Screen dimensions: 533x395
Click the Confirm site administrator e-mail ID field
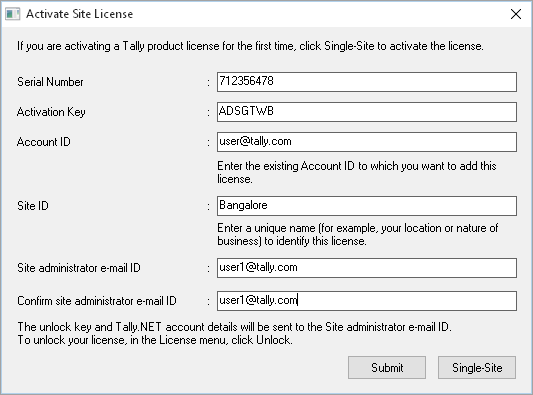click(367, 301)
